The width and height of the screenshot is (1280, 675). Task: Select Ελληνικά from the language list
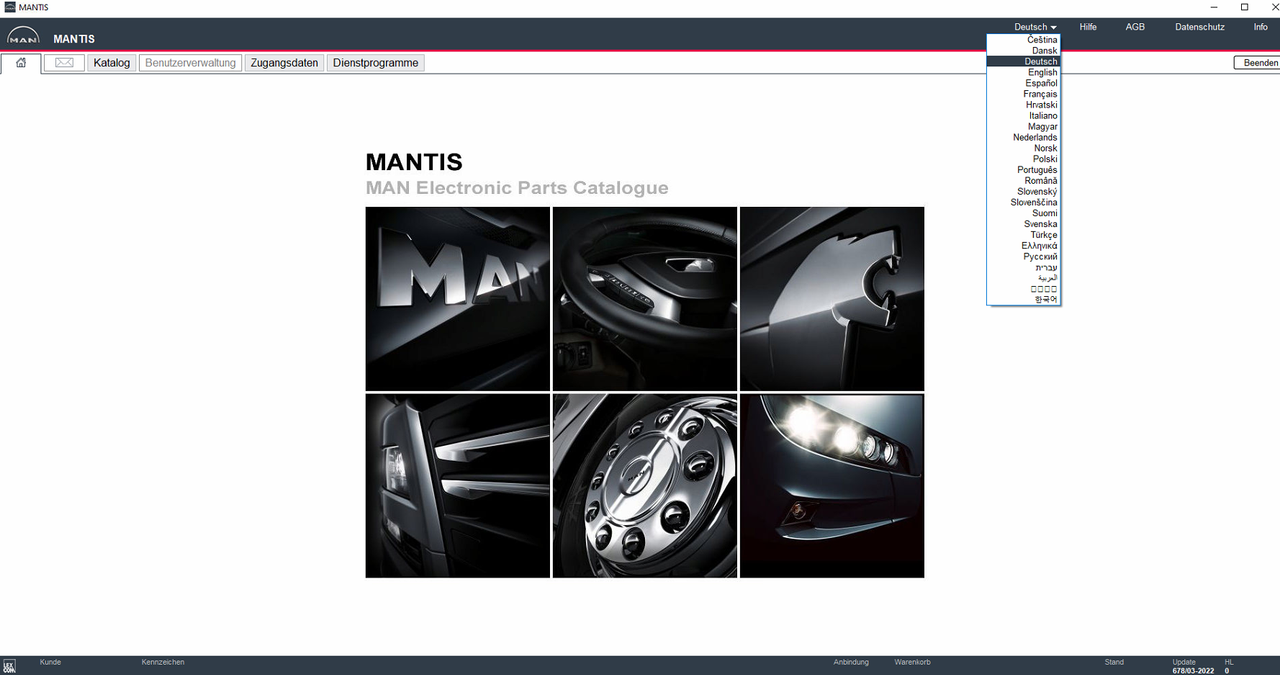click(1024, 246)
